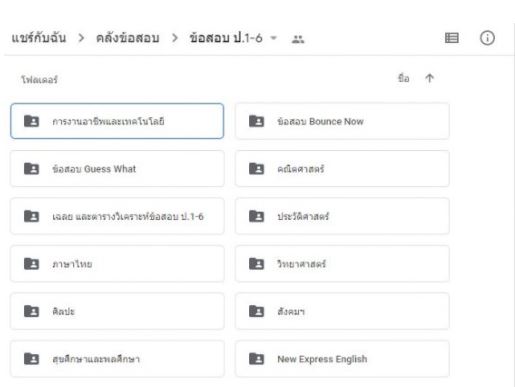Click the folder icon next to ศิลปะ
The image size is (515, 387).
[x=31, y=311]
